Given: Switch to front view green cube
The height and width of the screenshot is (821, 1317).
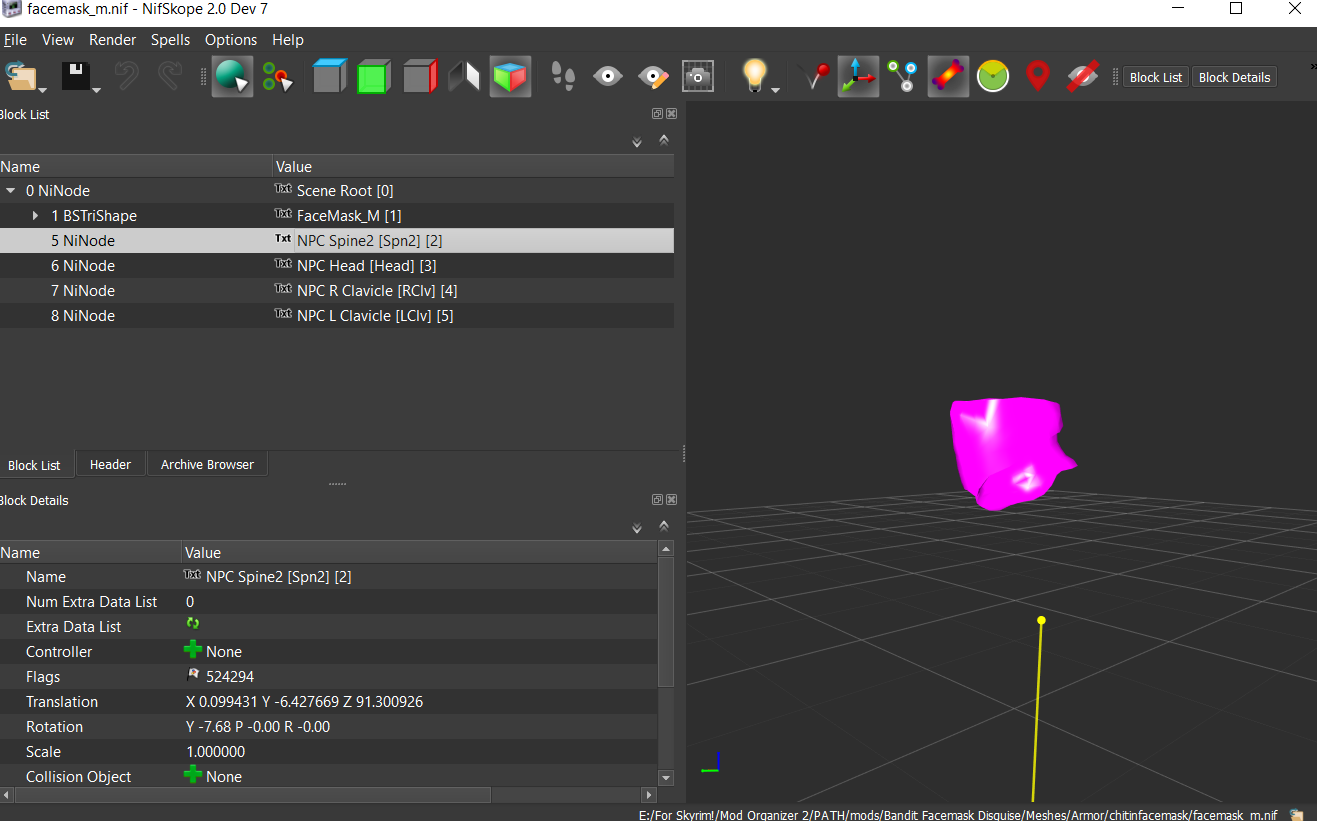Looking at the screenshot, I should point(373,77).
